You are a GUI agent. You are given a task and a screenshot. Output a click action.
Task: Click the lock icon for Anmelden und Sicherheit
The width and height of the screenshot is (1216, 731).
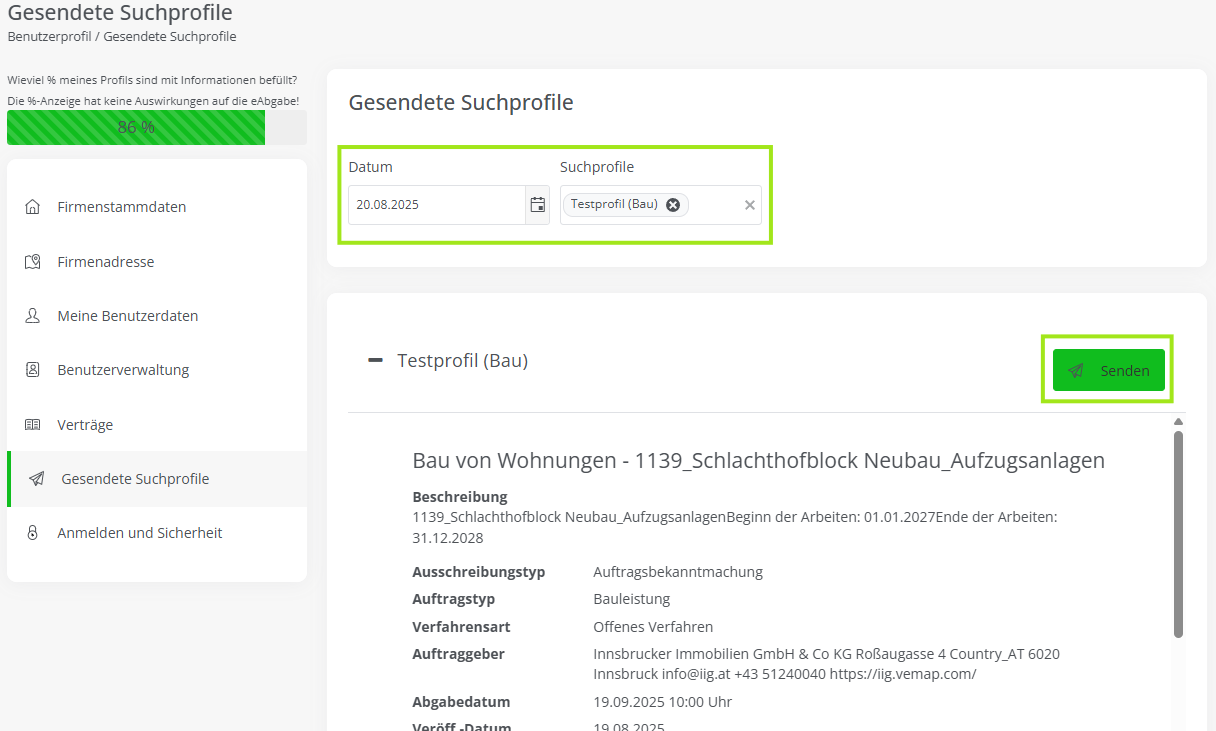click(33, 533)
